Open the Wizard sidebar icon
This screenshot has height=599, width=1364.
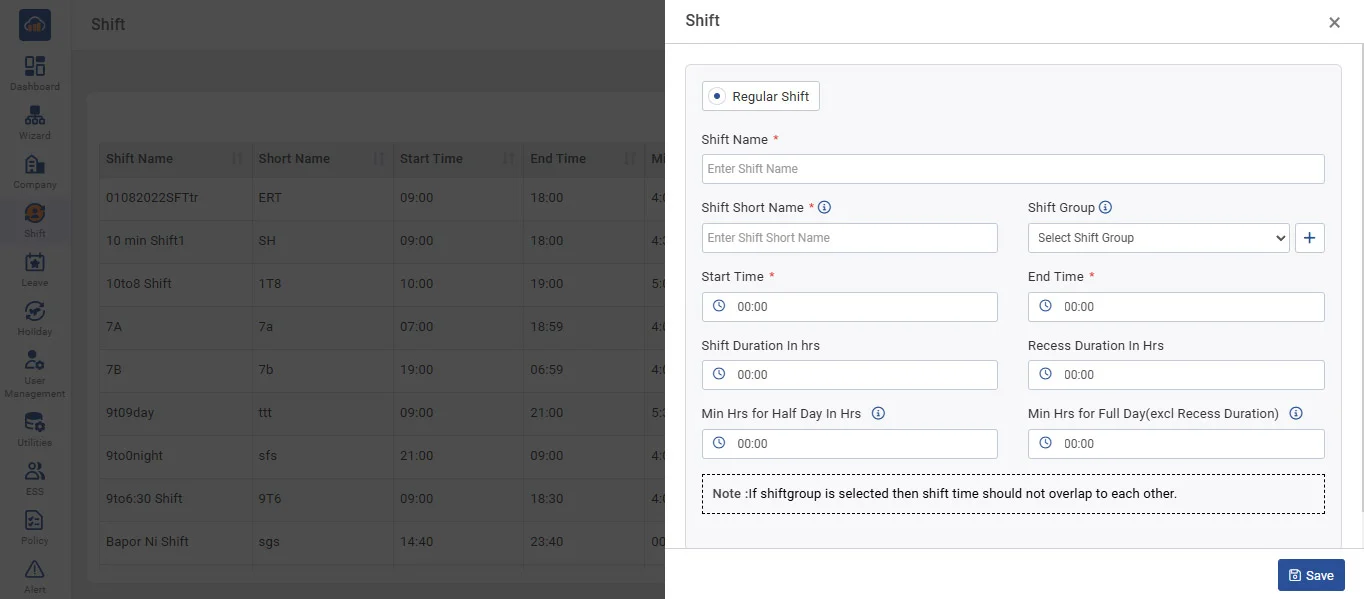pos(35,116)
